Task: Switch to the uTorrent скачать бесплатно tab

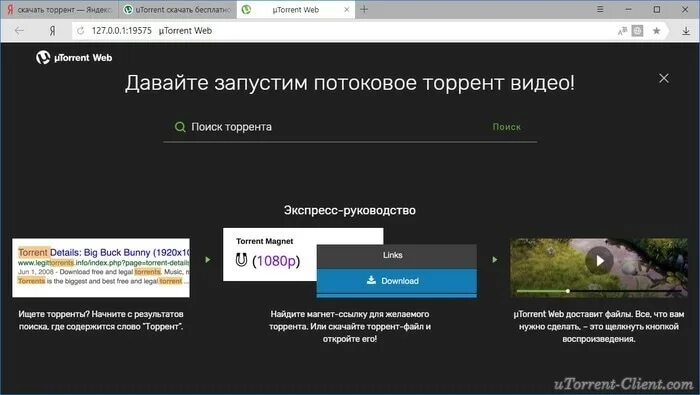Action: [178, 9]
